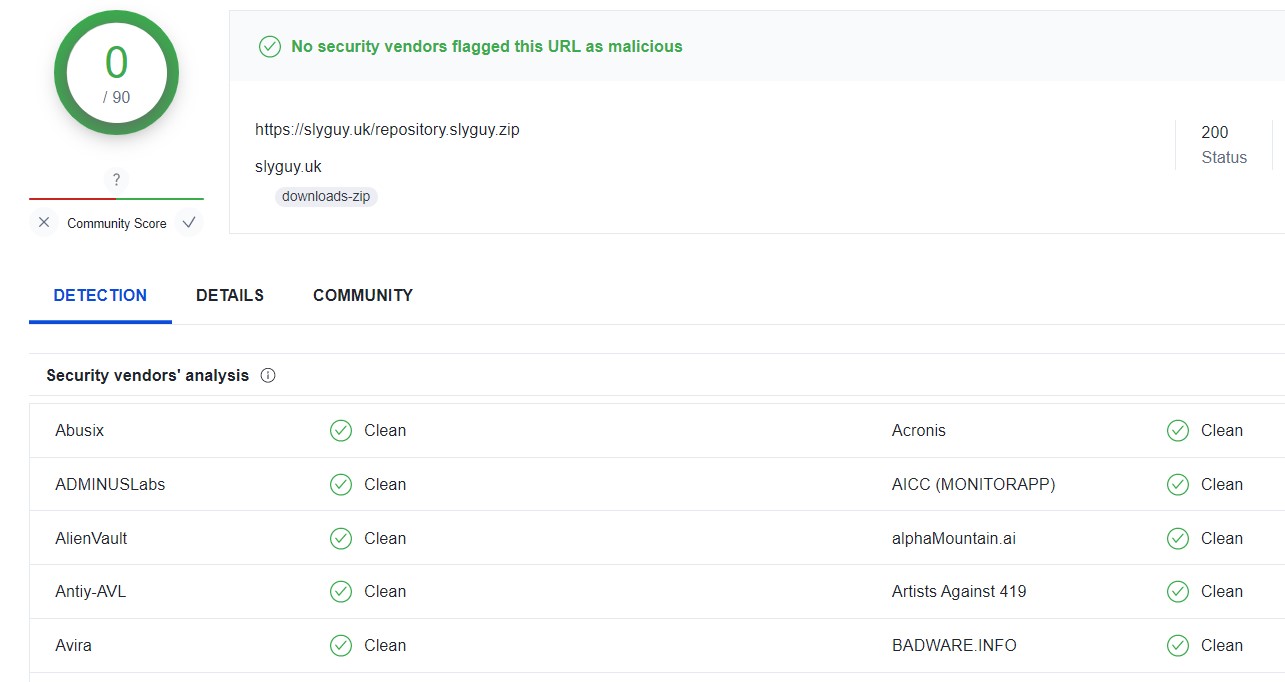Select the BADWARE.INFO vendor name
This screenshot has width=1285, height=682.
tap(954, 646)
